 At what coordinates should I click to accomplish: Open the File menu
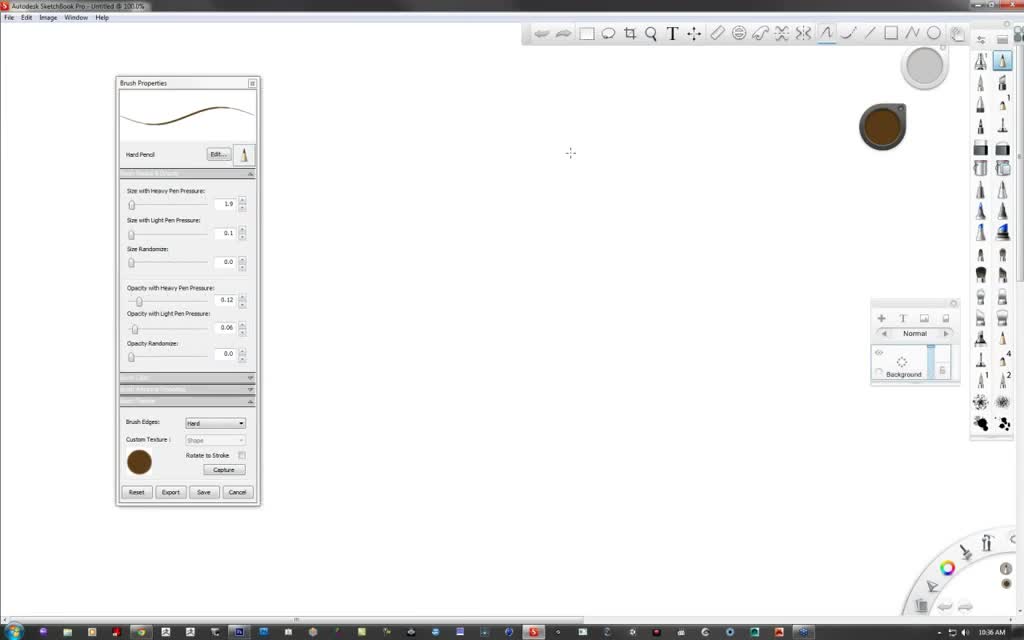(9, 18)
